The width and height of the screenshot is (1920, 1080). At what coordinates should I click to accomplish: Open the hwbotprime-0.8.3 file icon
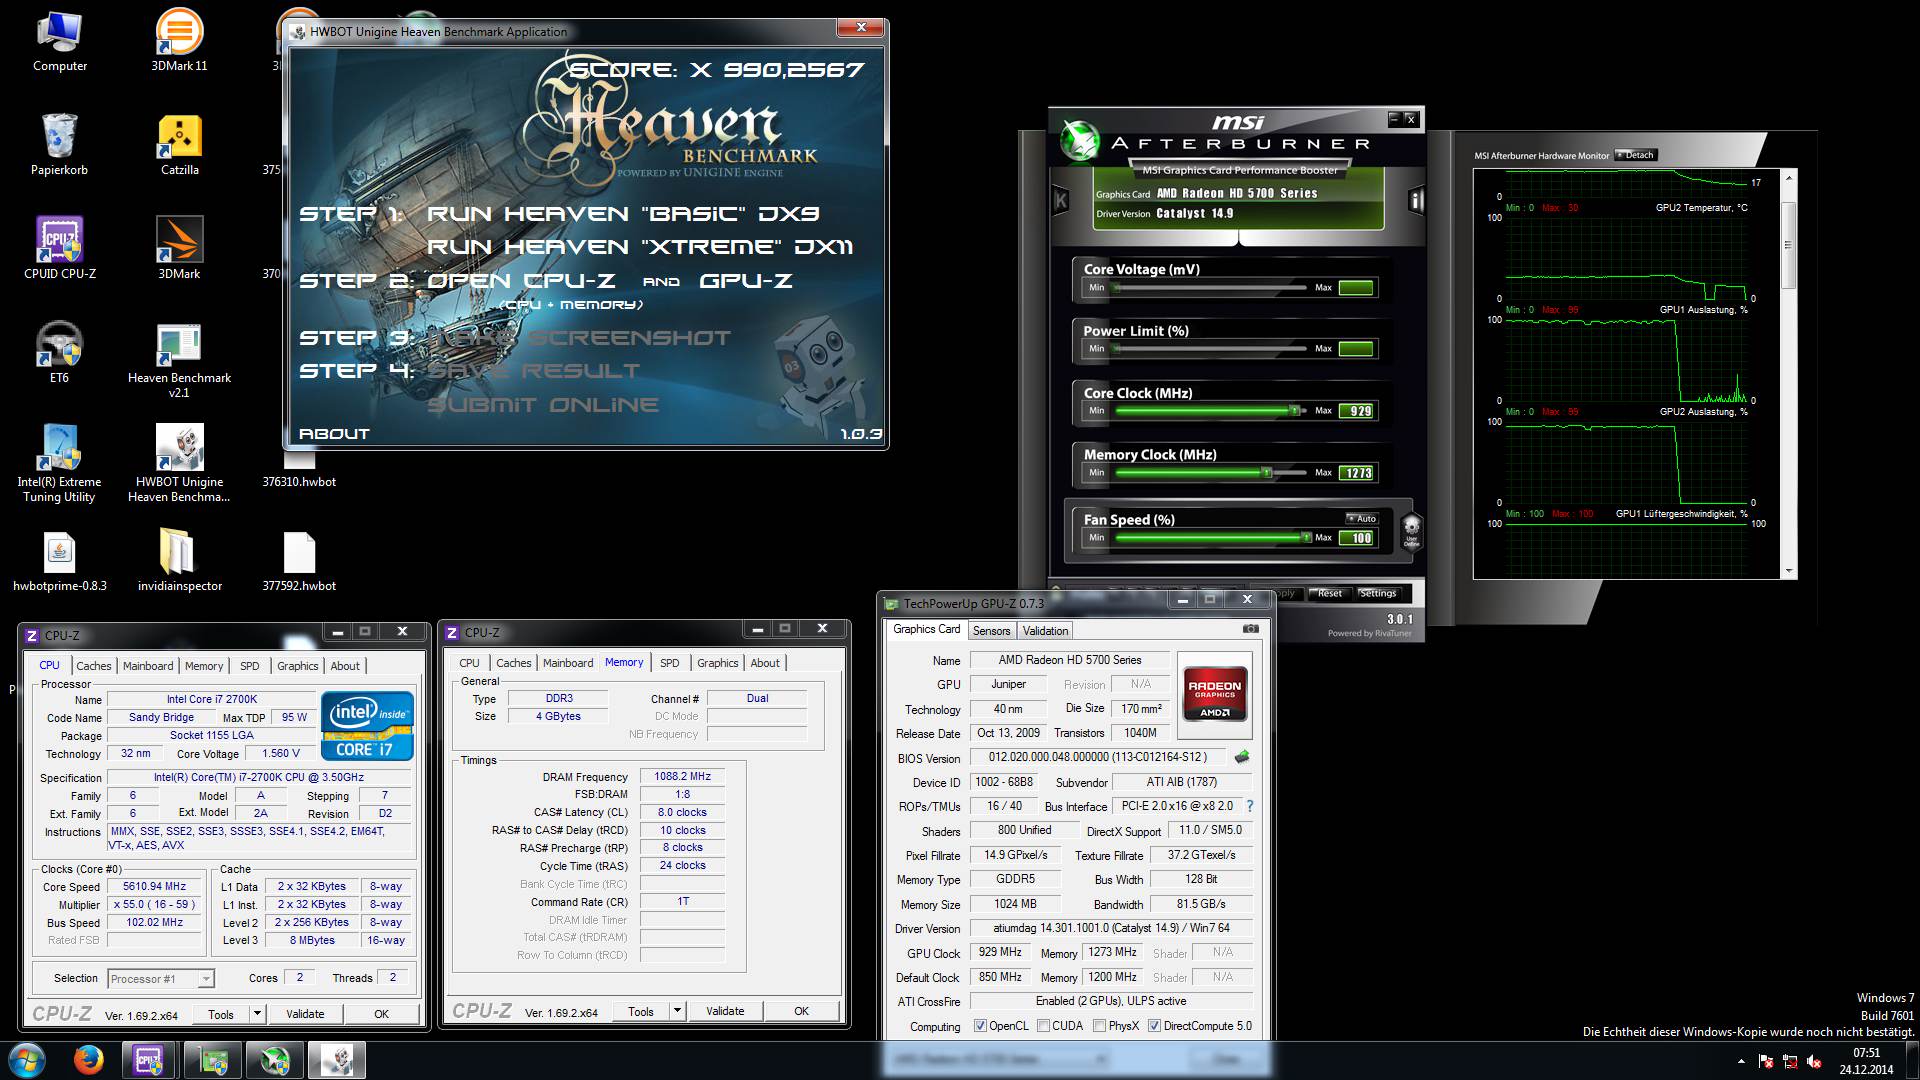[60, 561]
